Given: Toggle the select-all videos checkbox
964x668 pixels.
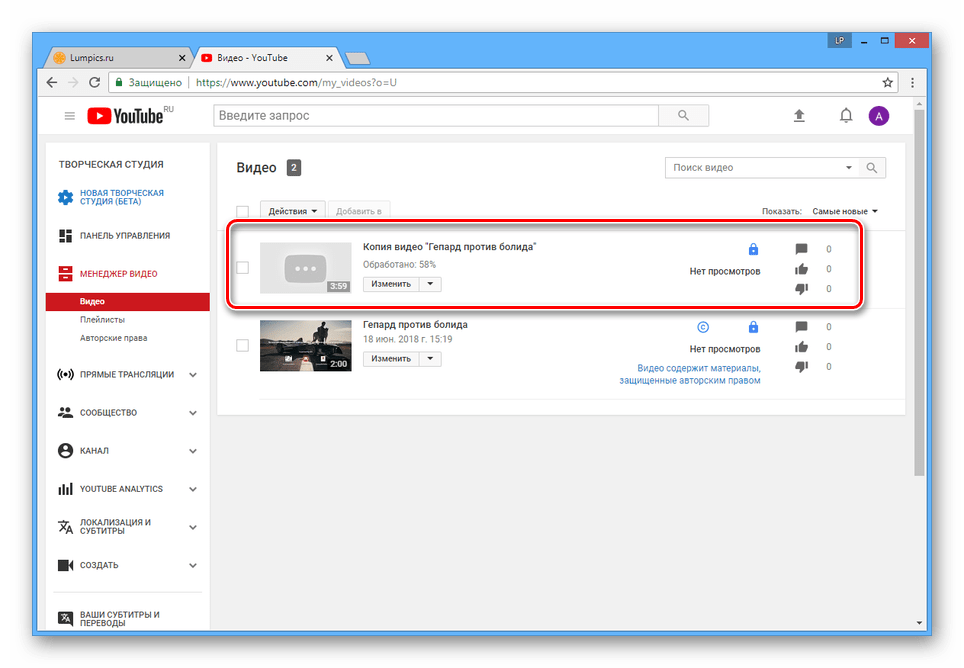Looking at the screenshot, I should pyautogui.click(x=242, y=211).
